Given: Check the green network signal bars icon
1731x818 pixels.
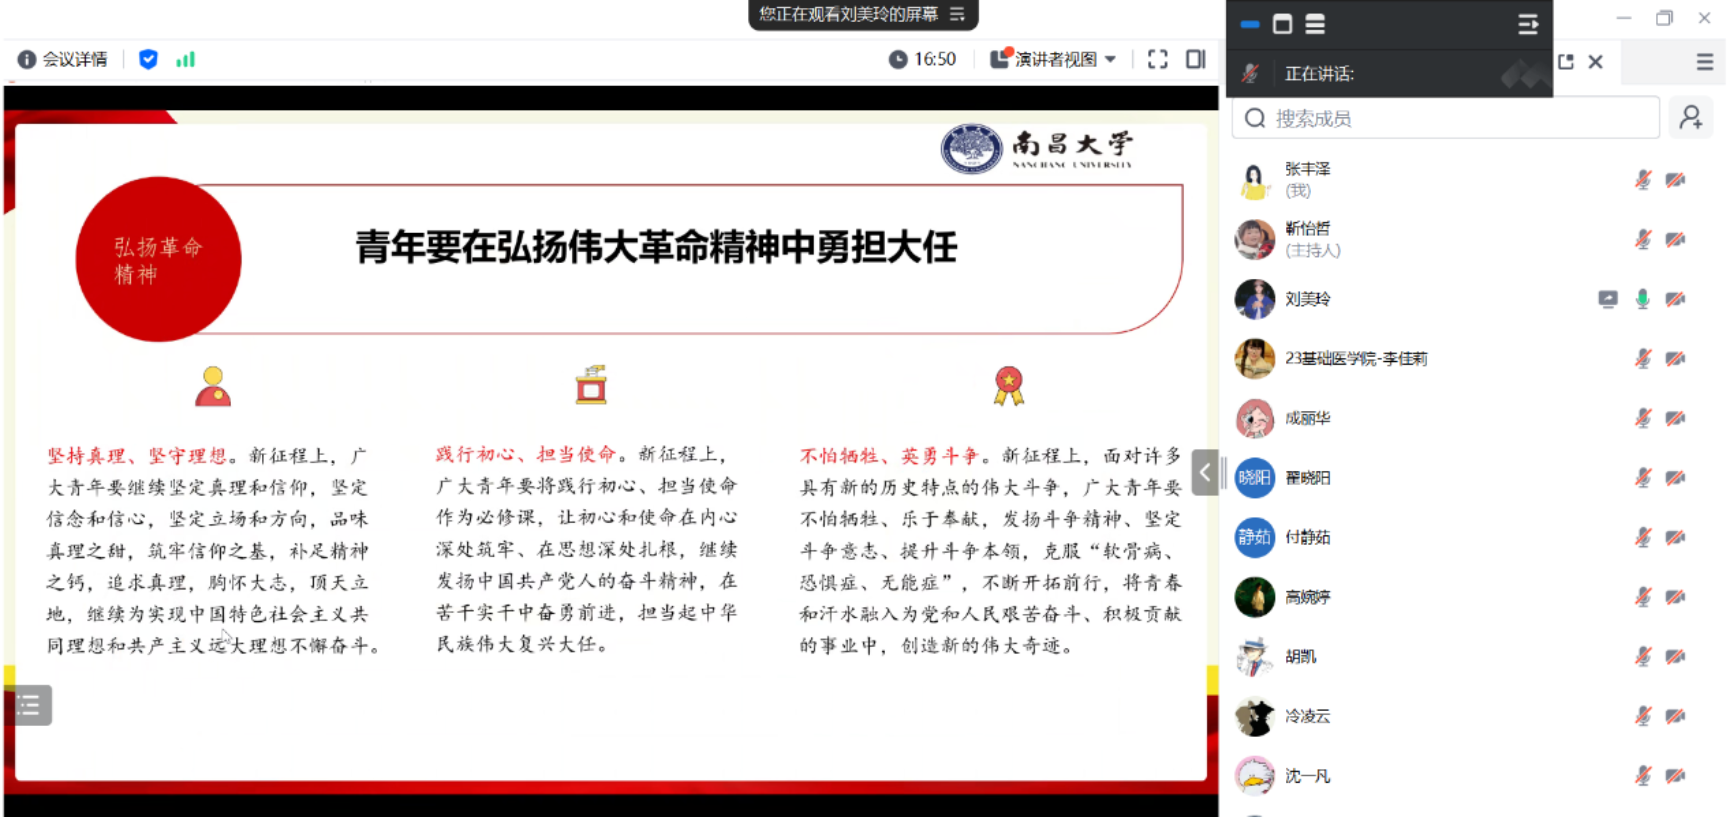Looking at the screenshot, I should pos(185,60).
